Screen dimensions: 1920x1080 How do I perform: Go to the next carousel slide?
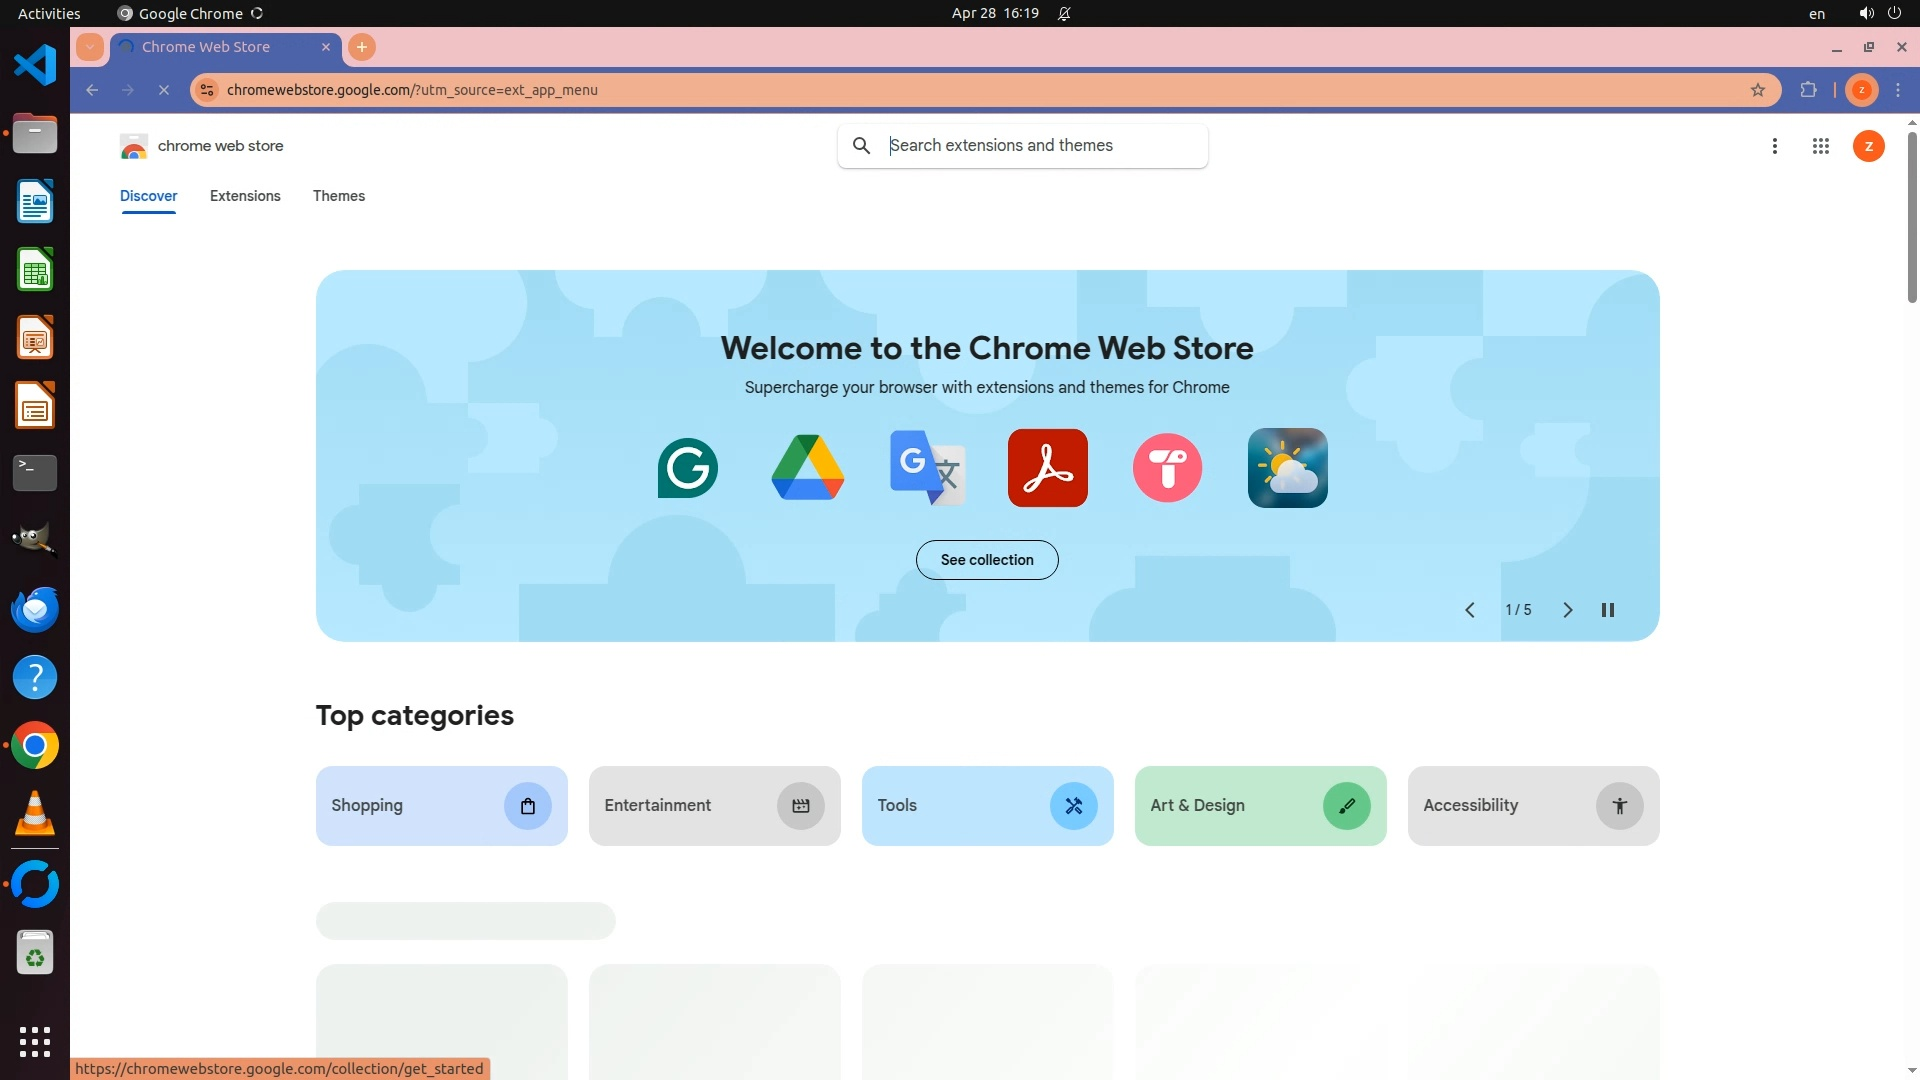[x=1567, y=610]
